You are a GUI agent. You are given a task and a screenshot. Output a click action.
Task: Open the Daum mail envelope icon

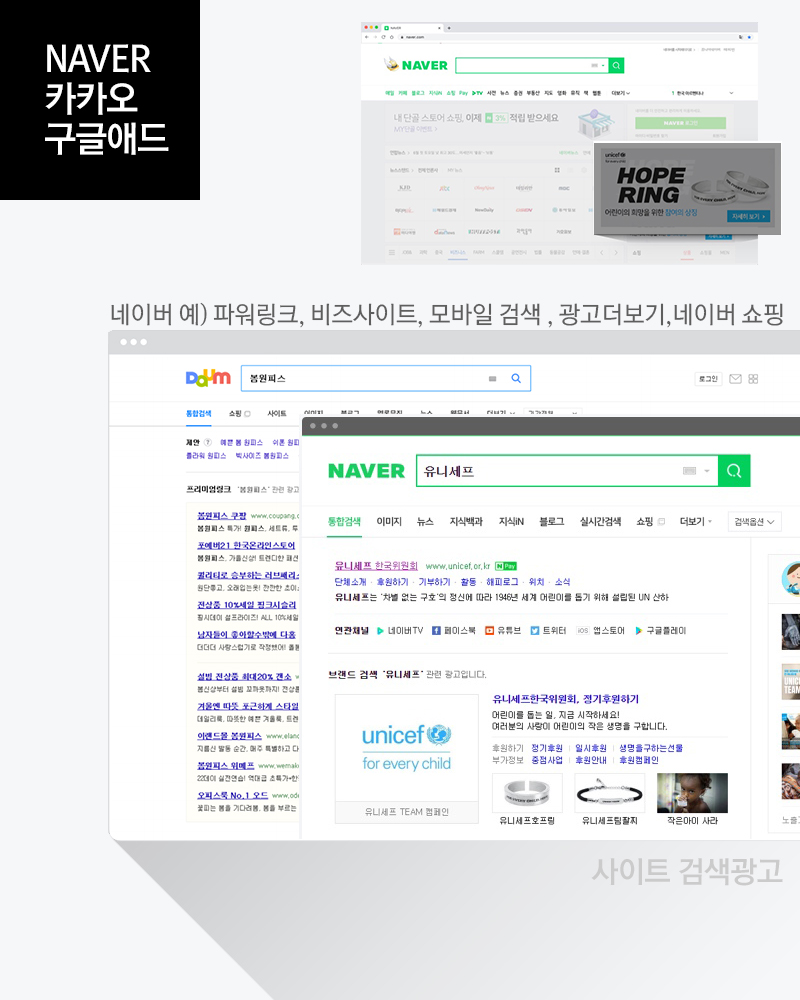click(x=736, y=379)
